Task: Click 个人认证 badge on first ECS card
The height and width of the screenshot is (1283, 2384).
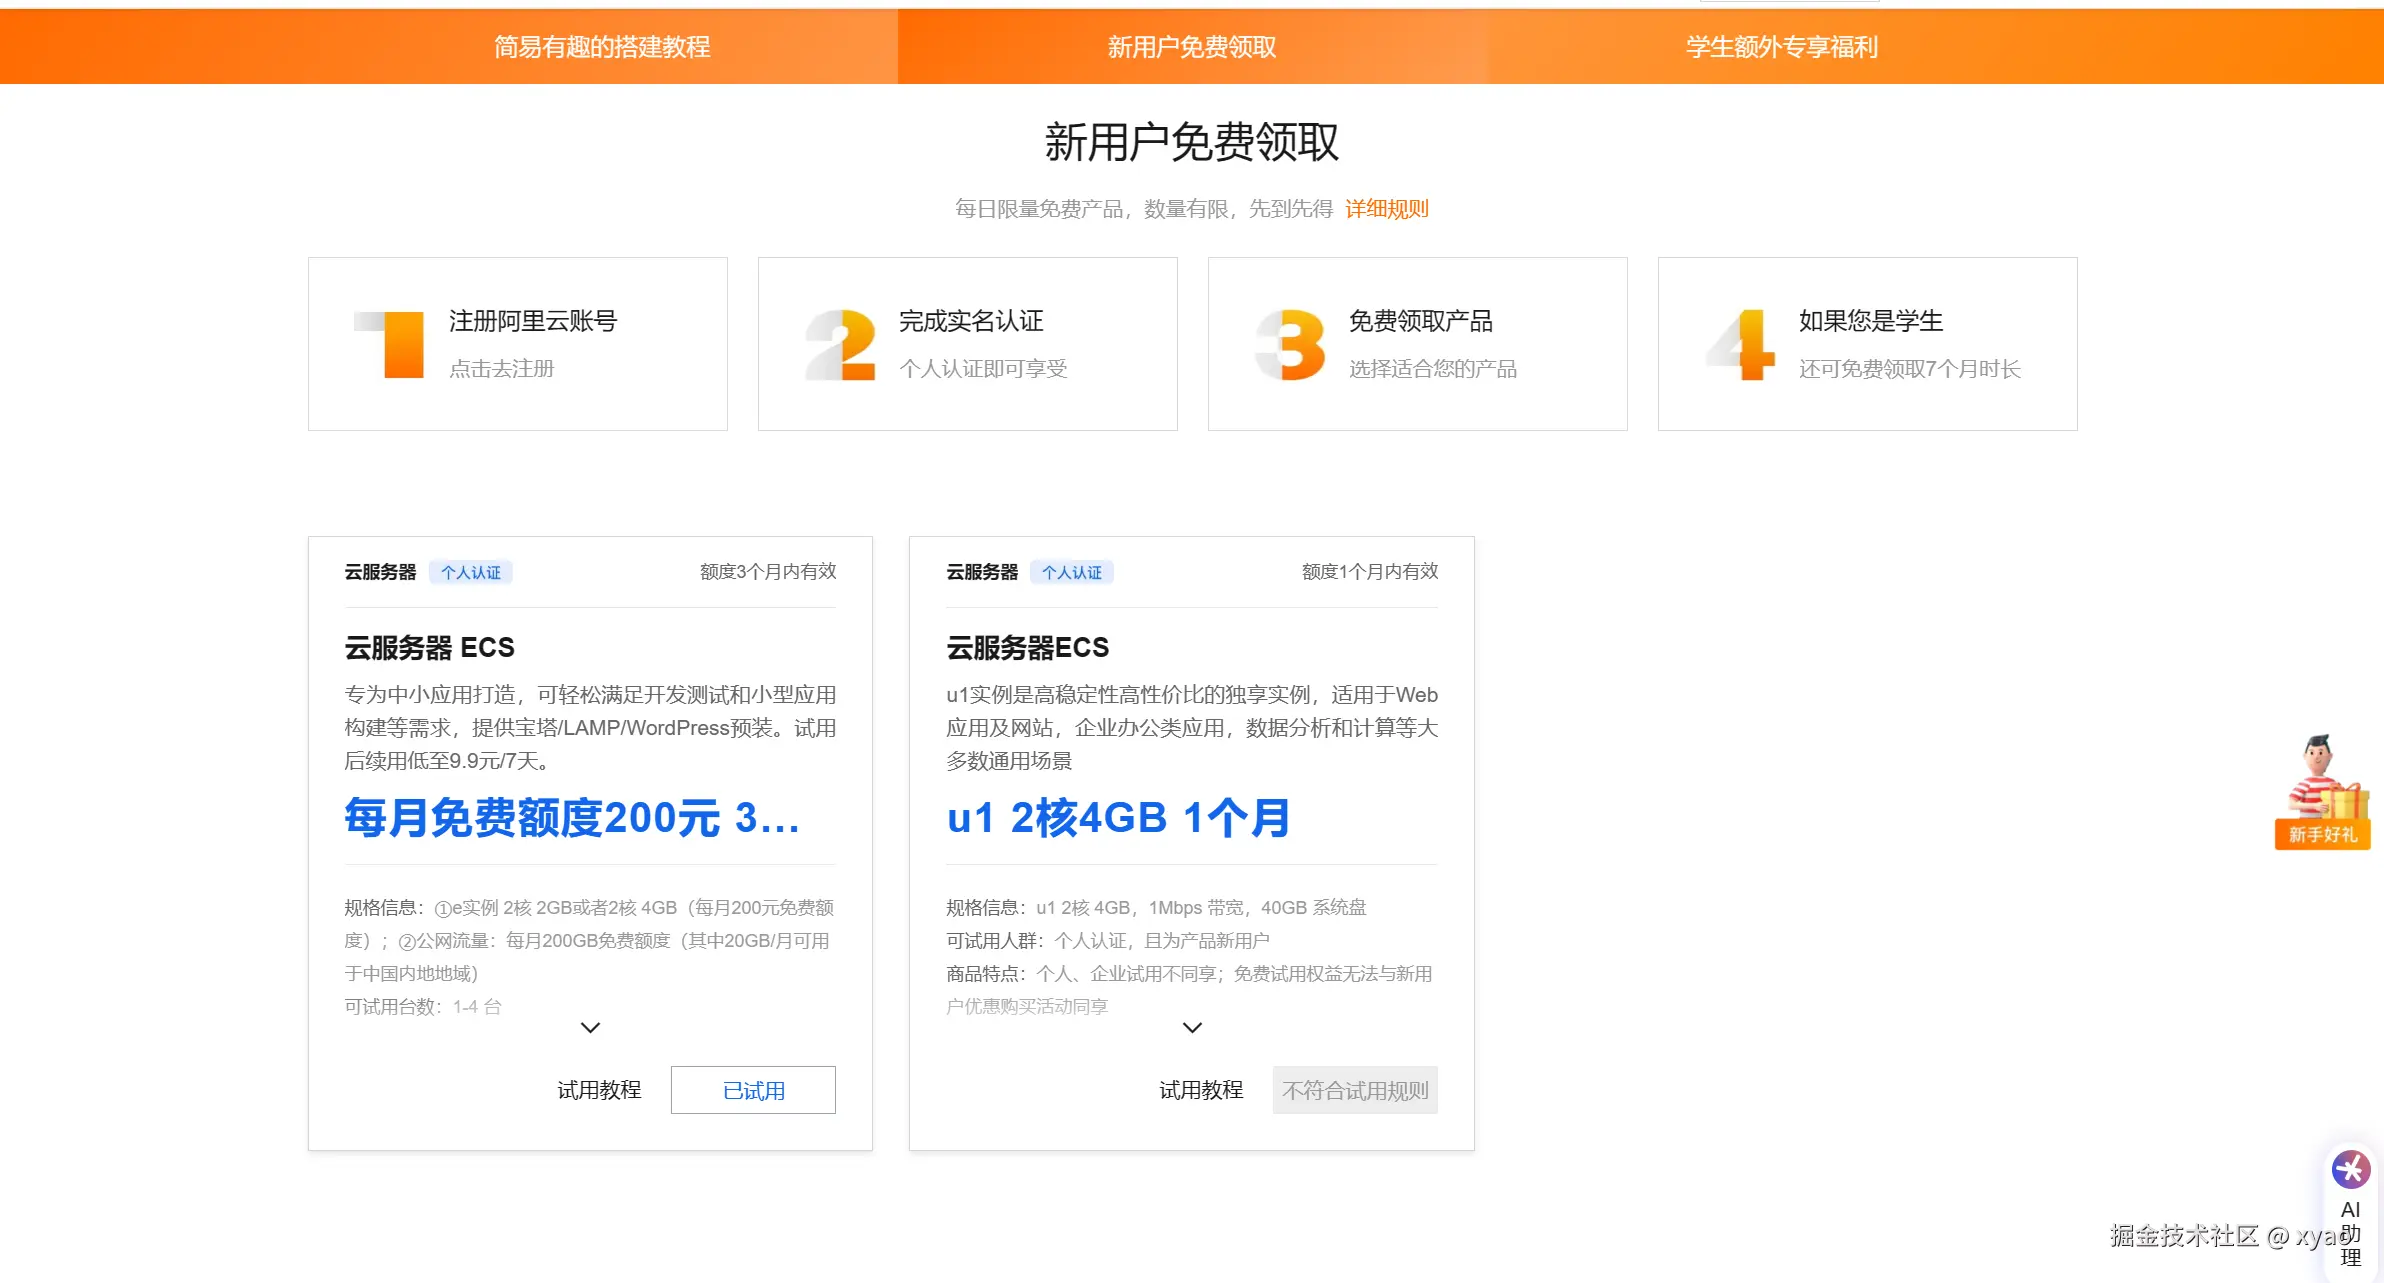Action: coord(471,572)
